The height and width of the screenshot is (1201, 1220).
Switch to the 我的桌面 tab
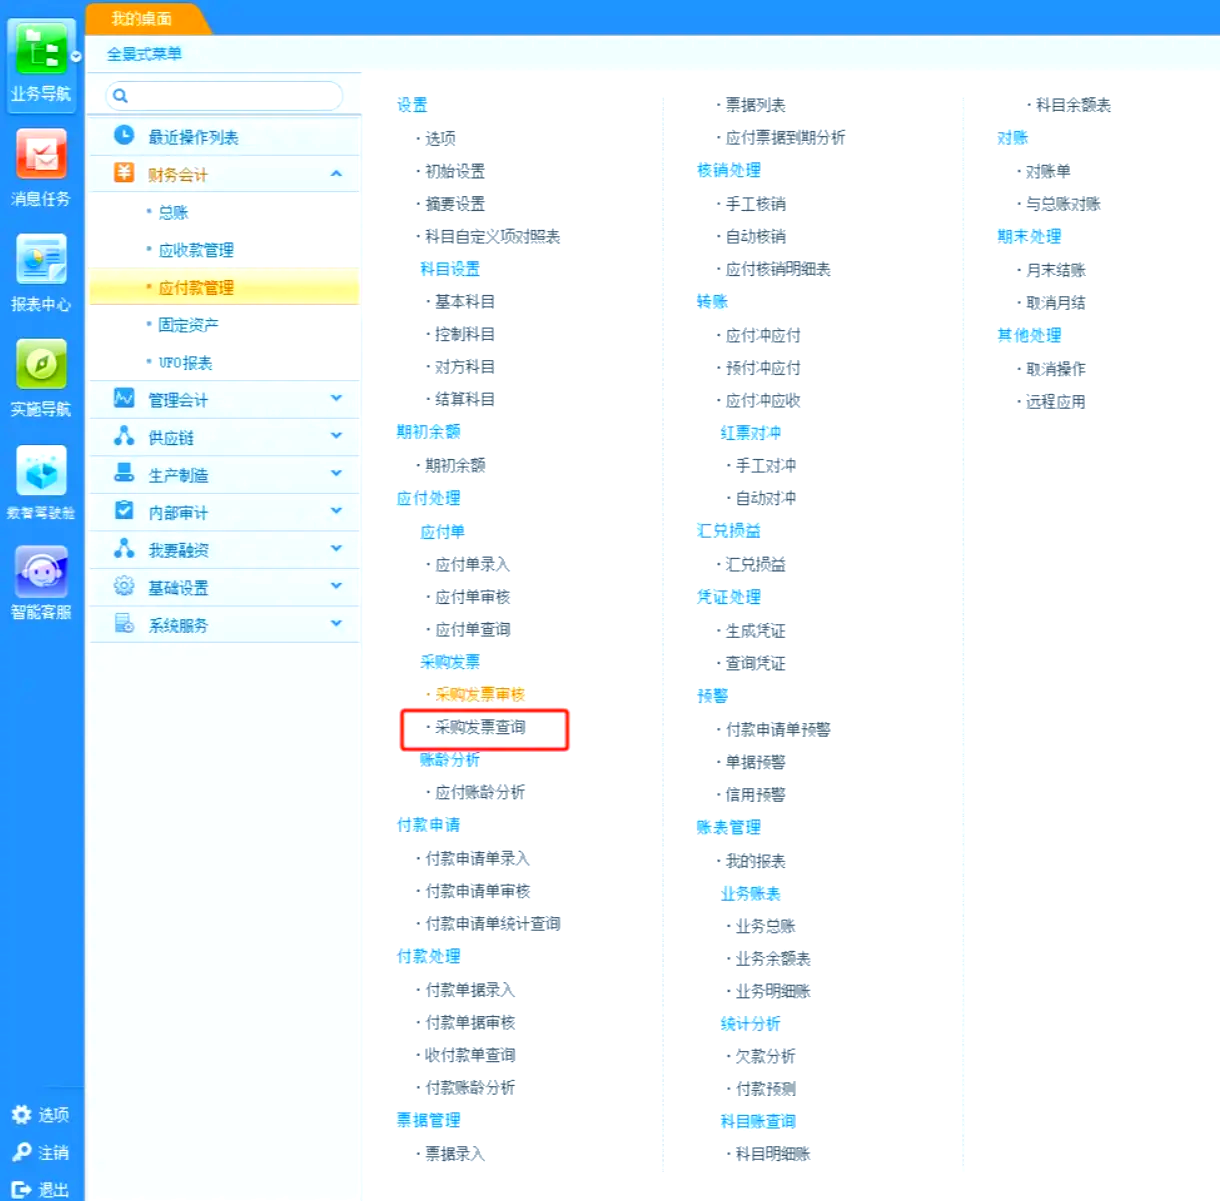point(142,19)
